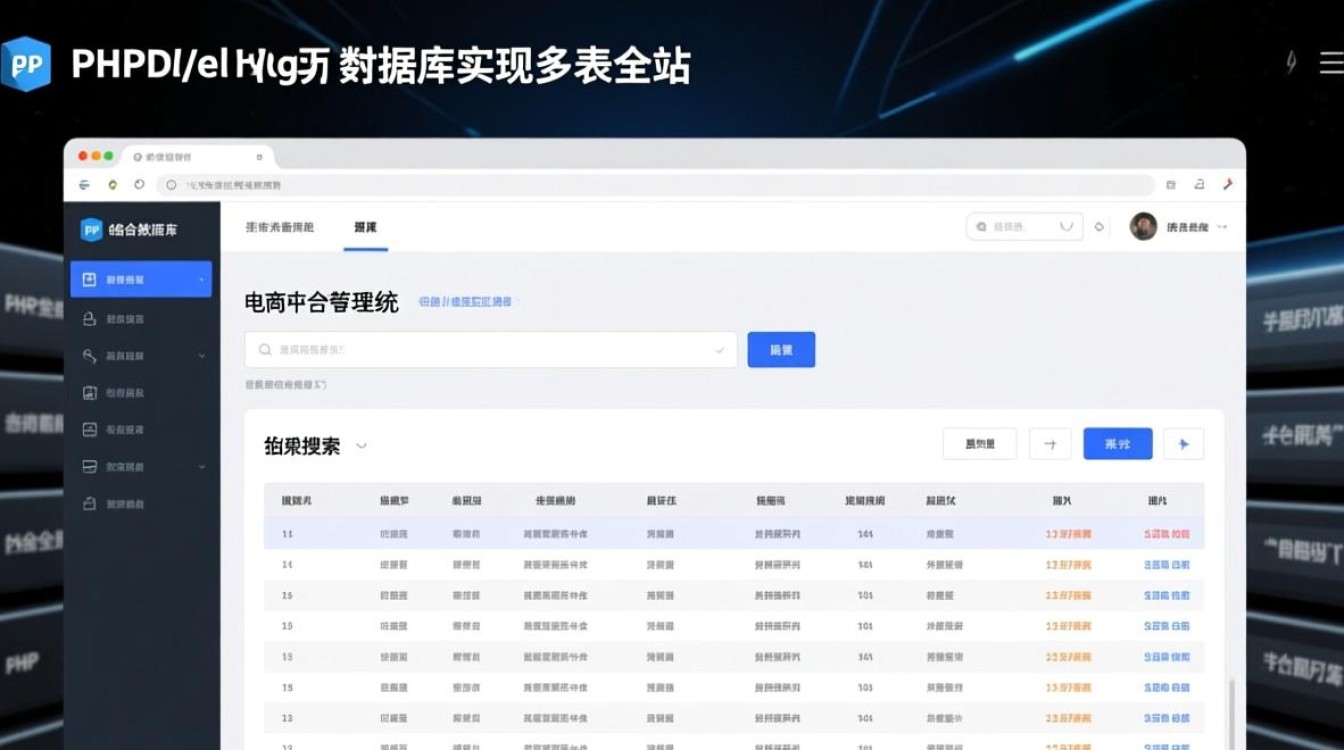Click the refresh icon beside the top search bar

[1098, 227]
